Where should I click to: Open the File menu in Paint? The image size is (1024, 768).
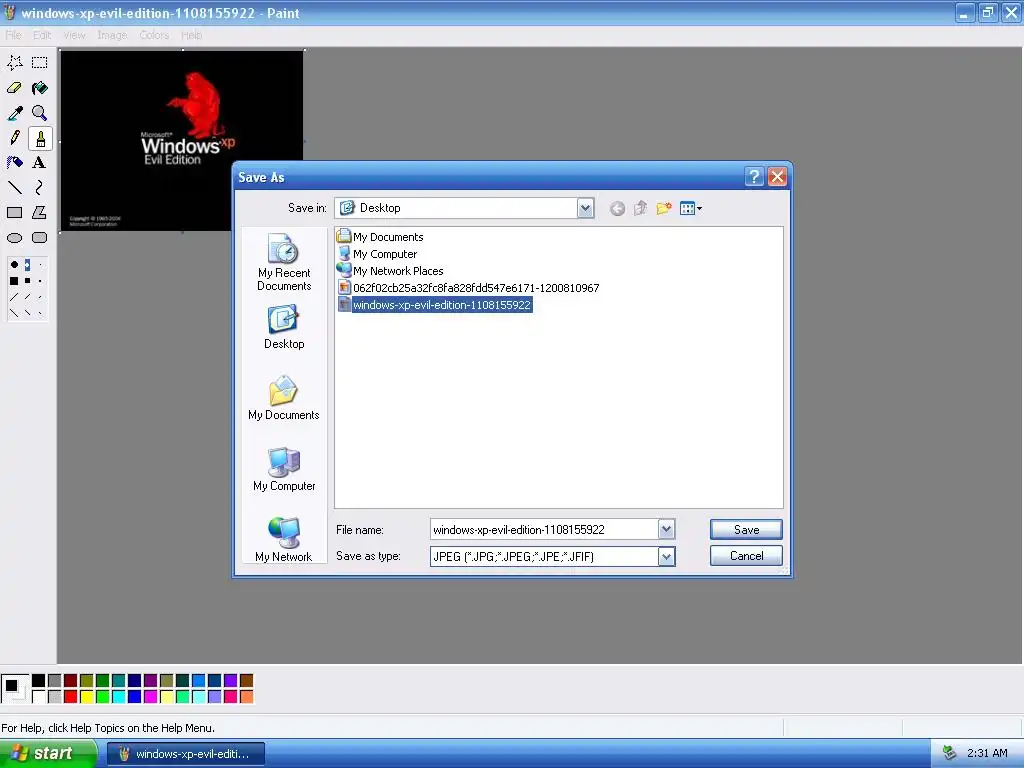pyautogui.click(x=14, y=35)
